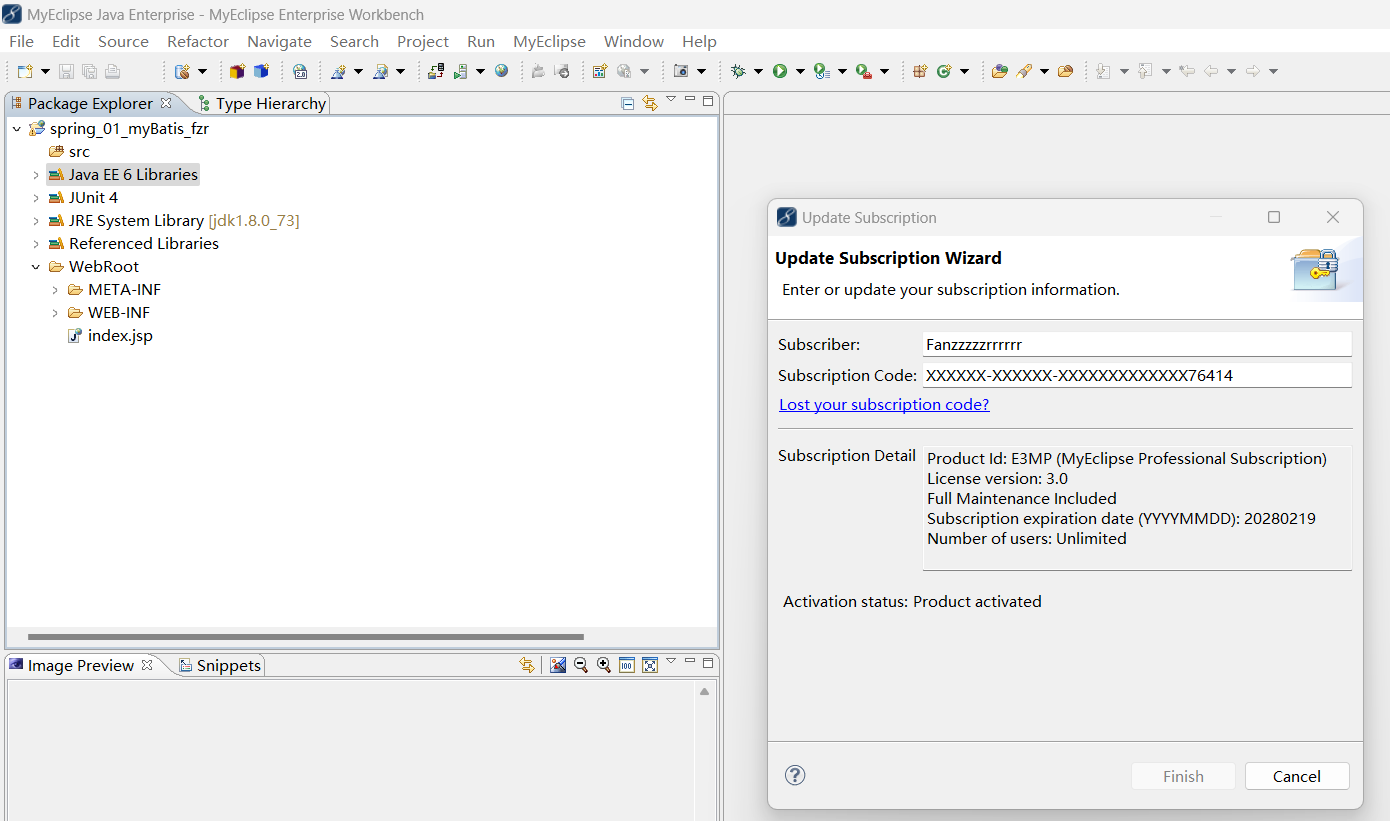Switch to the Type Hierarchy tab
1390x821 pixels.
point(262,104)
